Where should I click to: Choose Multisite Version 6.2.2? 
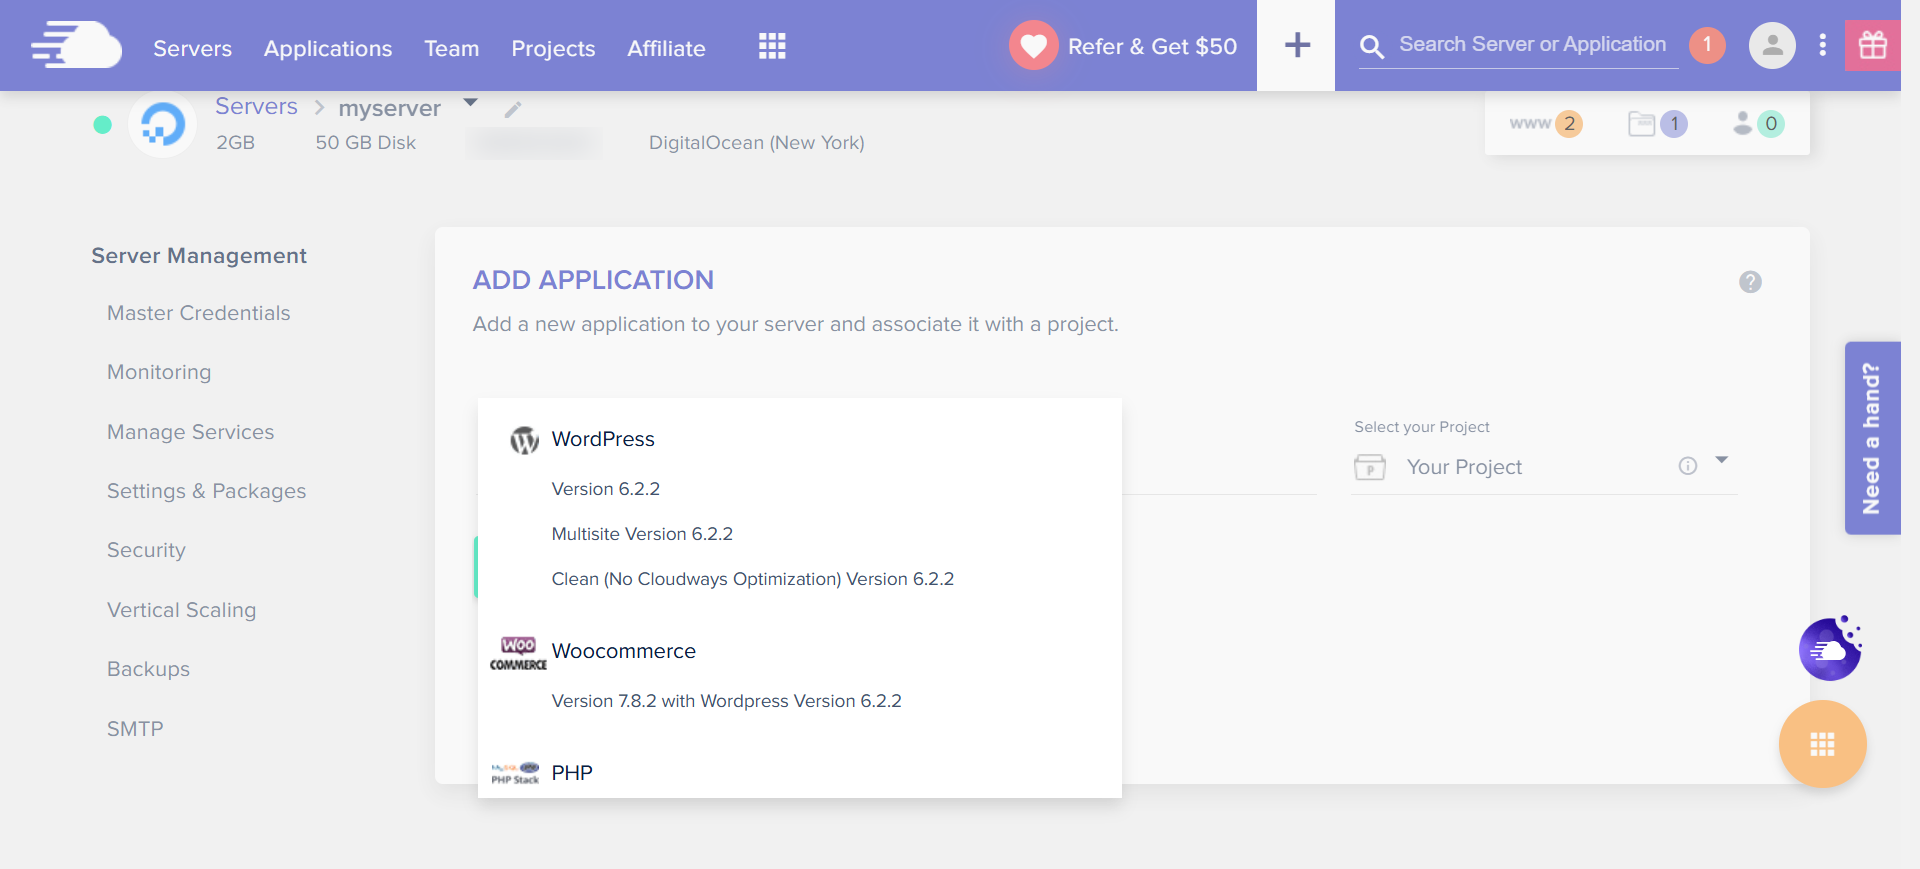click(x=642, y=534)
